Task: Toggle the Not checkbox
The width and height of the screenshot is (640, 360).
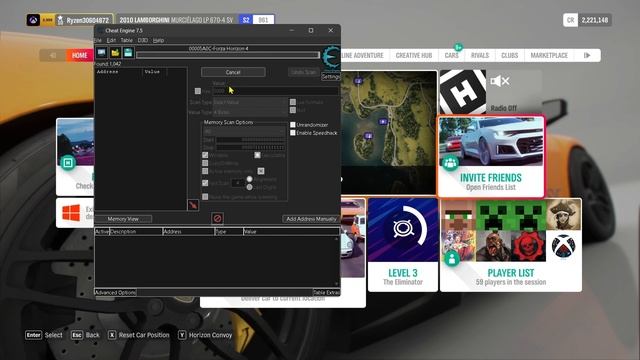Action: point(293,110)
